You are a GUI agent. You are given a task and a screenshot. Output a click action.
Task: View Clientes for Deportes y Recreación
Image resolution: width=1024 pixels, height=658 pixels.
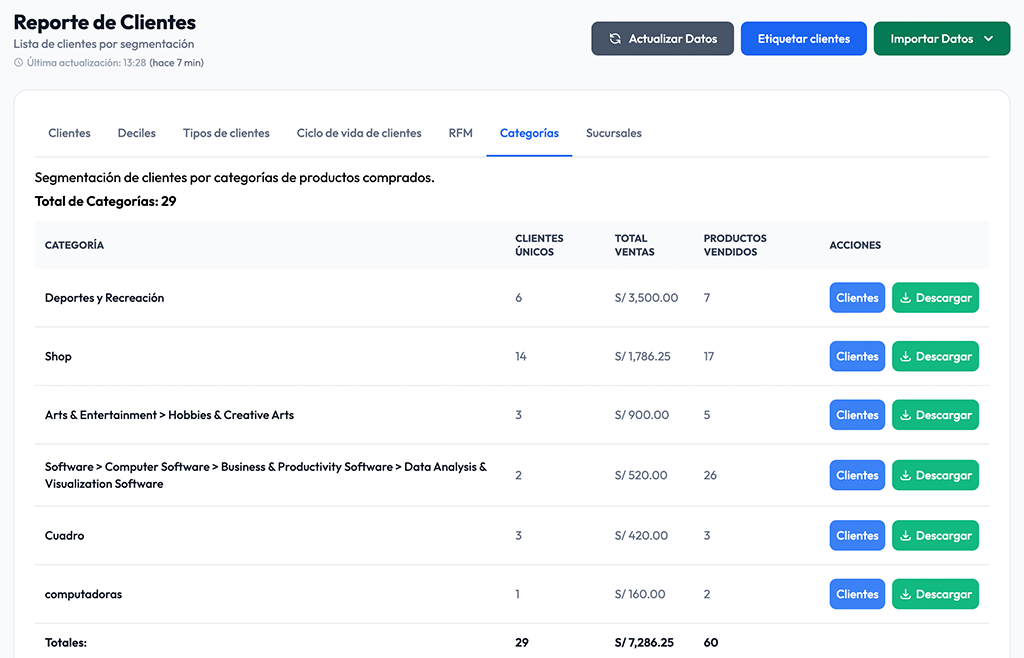click(857, 298)
